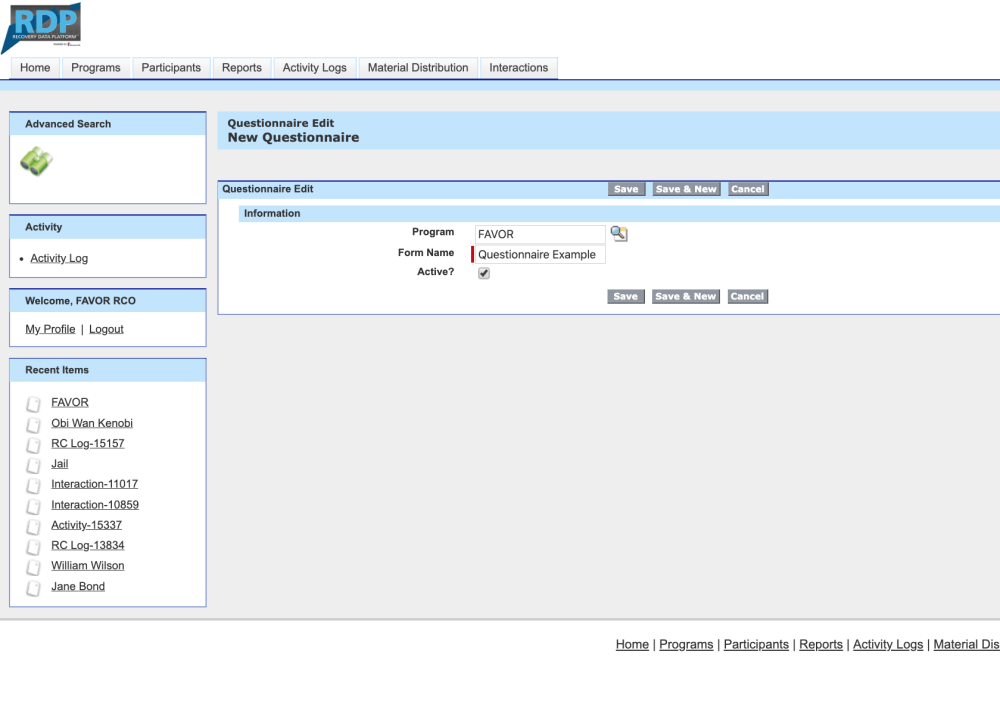Click the top Cancel button
The image size is (1000, 717).
coord(747,189)
